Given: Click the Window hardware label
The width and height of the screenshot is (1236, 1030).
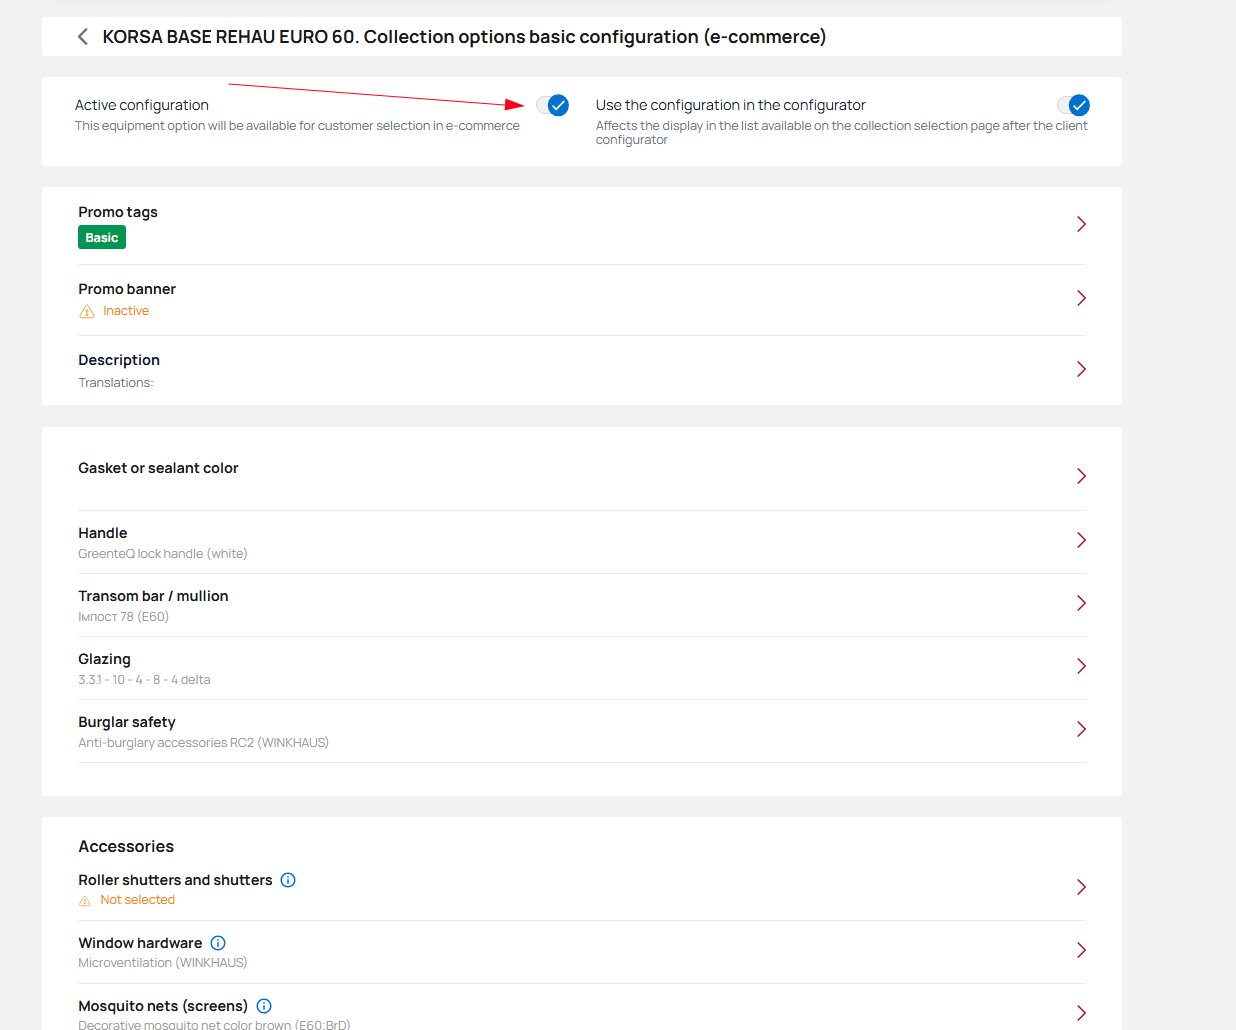Looking at the screenshot, I should (140, 943).
